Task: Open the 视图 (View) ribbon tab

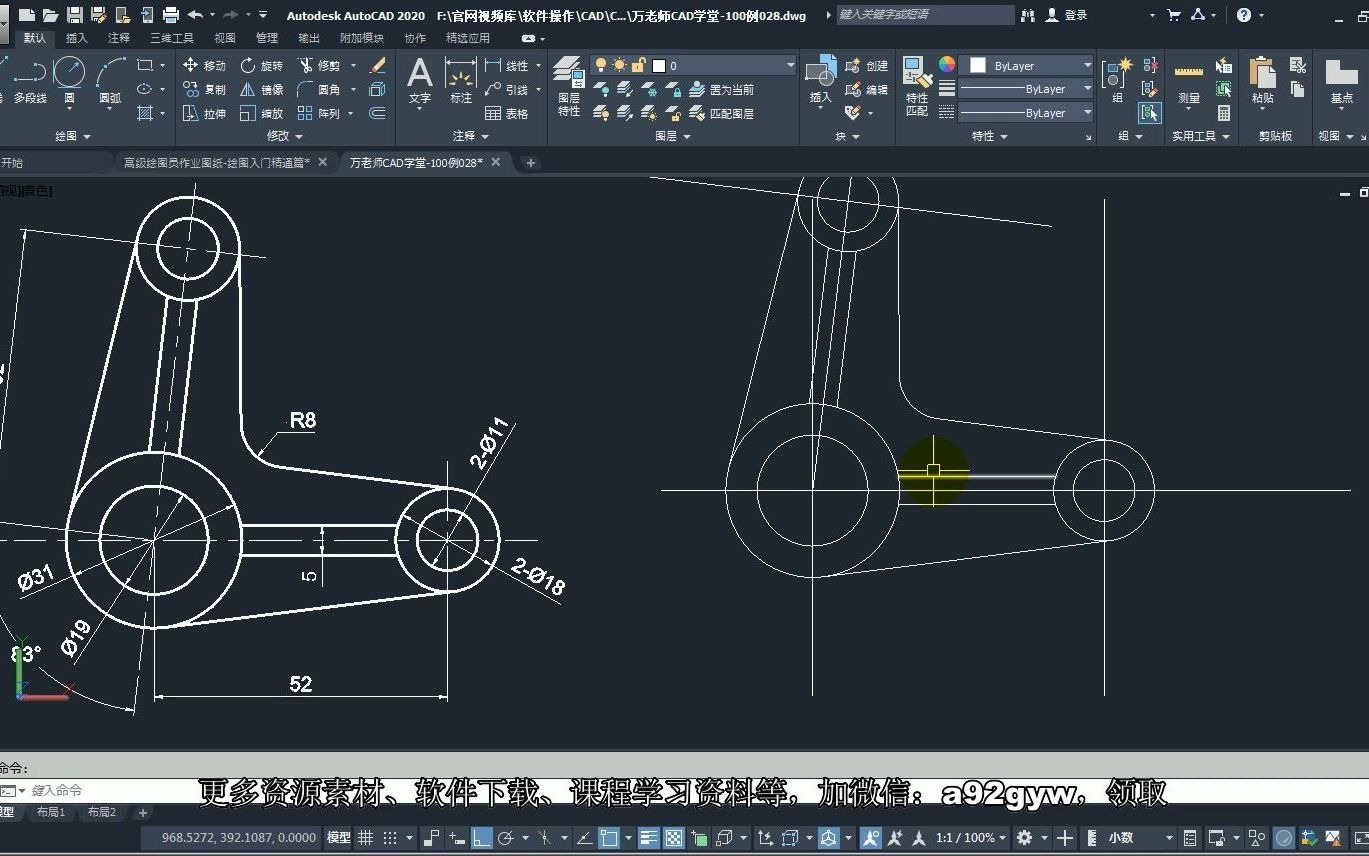Action: tap(225, 38)
